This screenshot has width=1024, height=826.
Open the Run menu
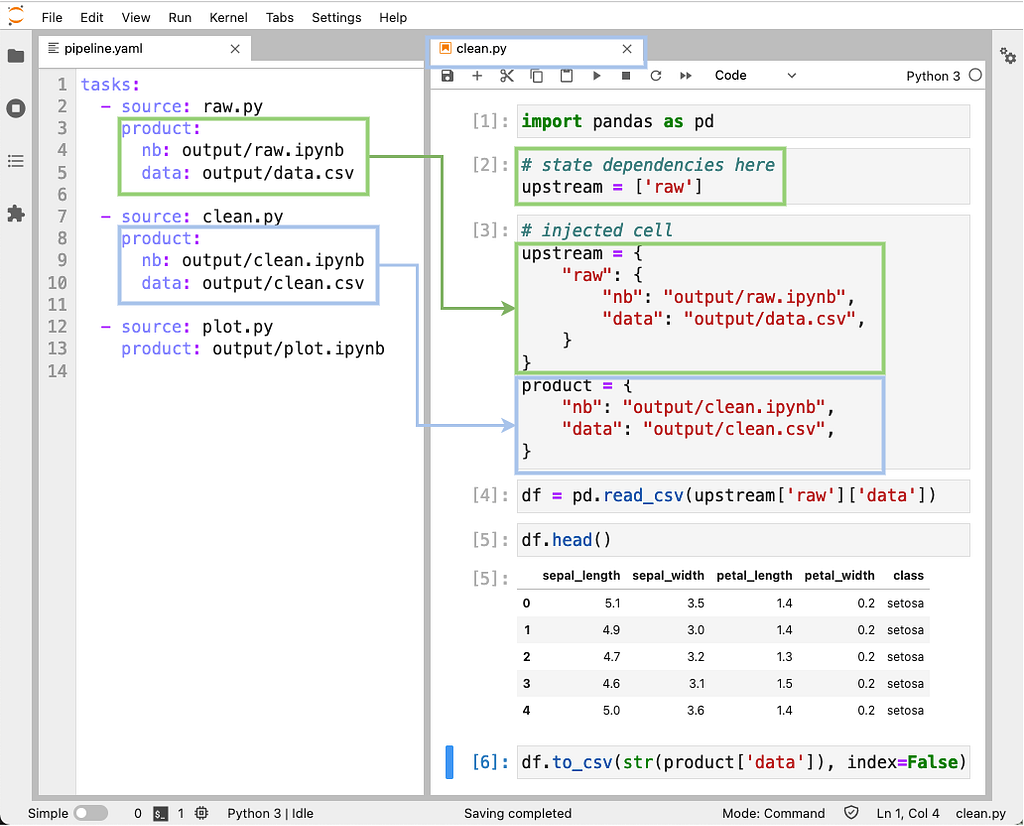[x=180, y=18]
